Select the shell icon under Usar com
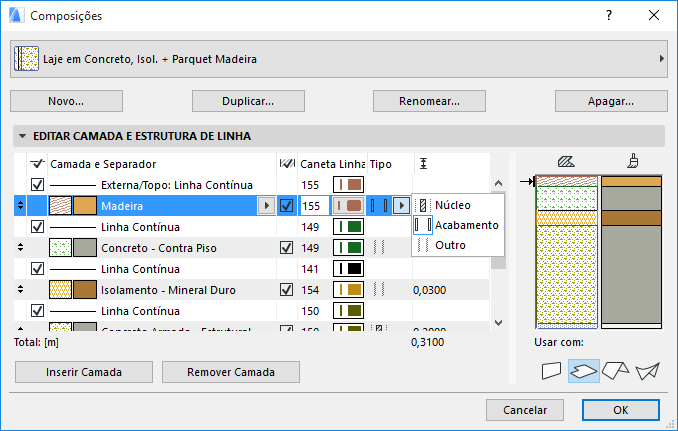The image size is (678, 431). pos(647,370)
